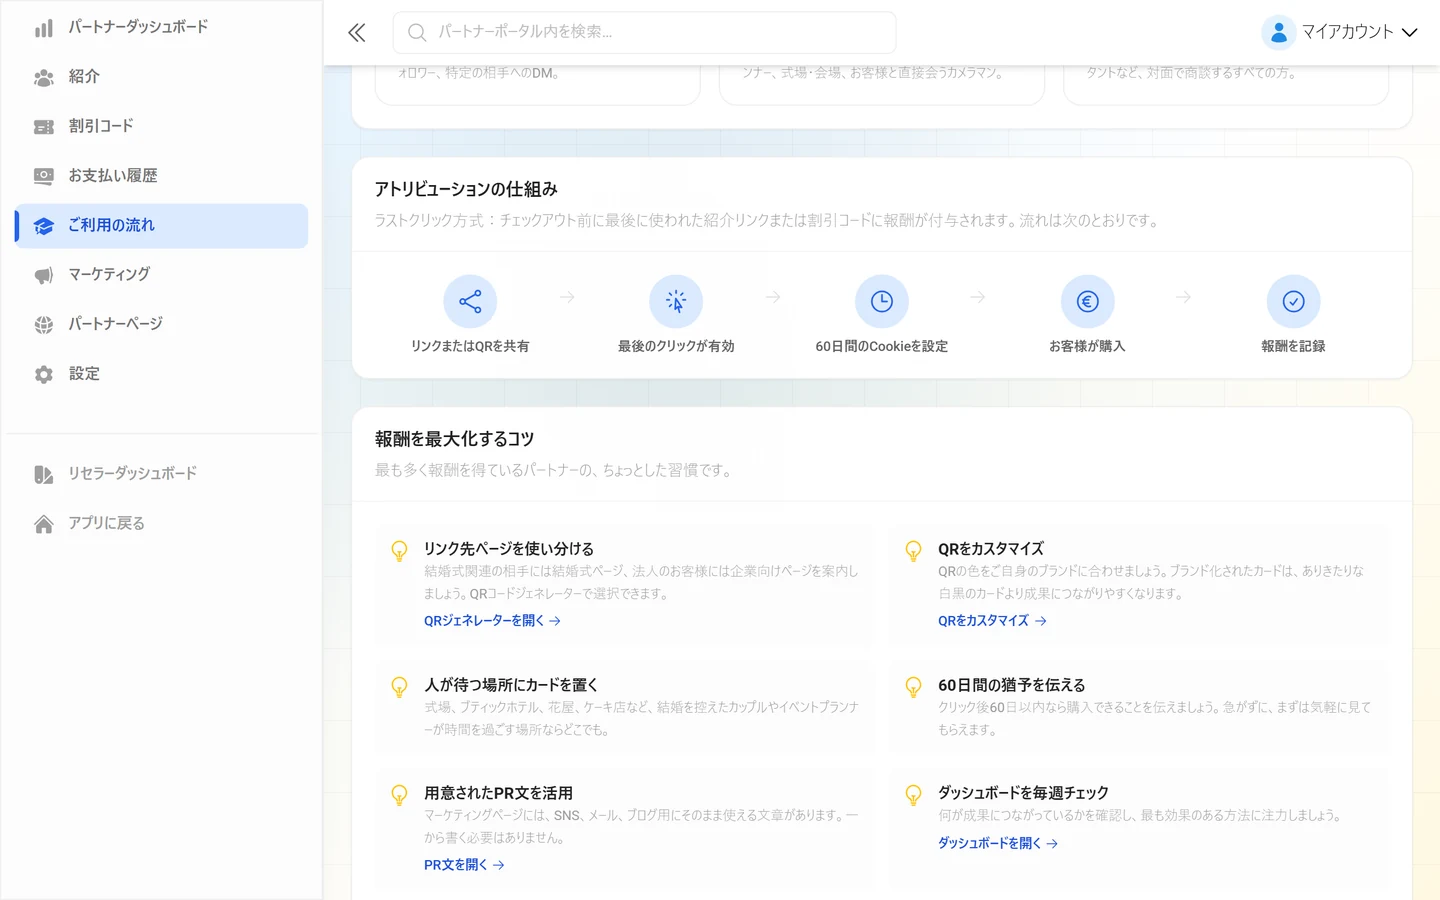Image resolution: width=1440 pixels, height=900 pixels.
Task: Click the 人が待つ場所にカードを置く tip heading
Action: [x=511, y=685]
